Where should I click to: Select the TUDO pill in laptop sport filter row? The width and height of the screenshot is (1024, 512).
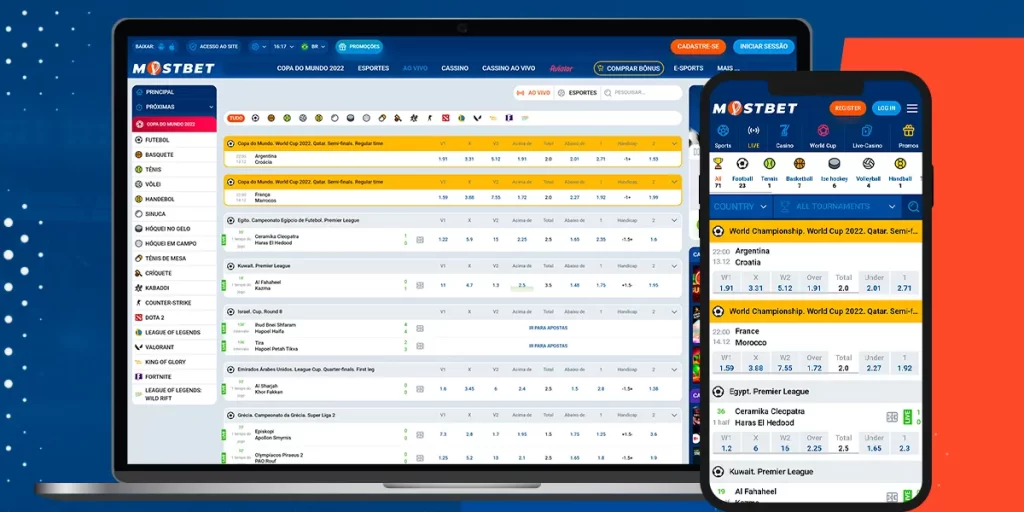(236, 118)
